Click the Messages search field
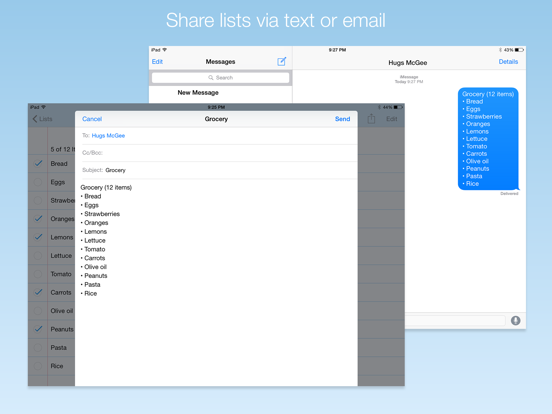Viewport: 552px width, 414px height. point(220,77)
